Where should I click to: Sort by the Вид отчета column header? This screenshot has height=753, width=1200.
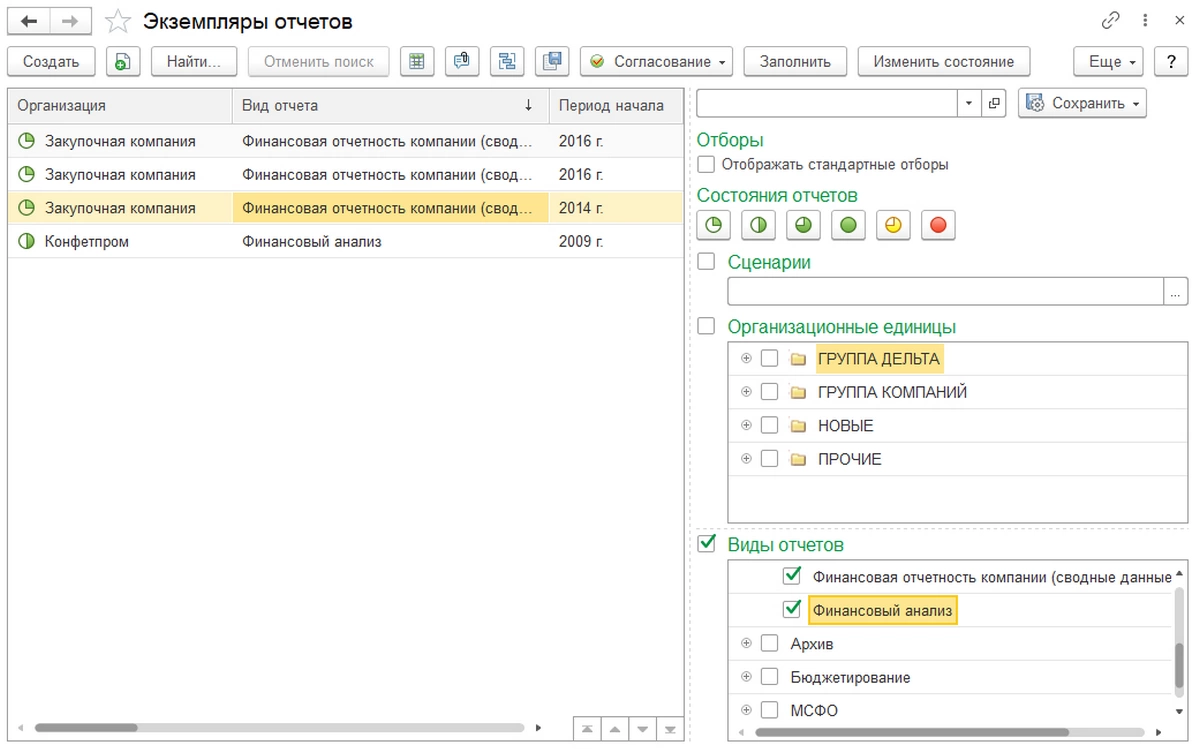pos(390,105)
